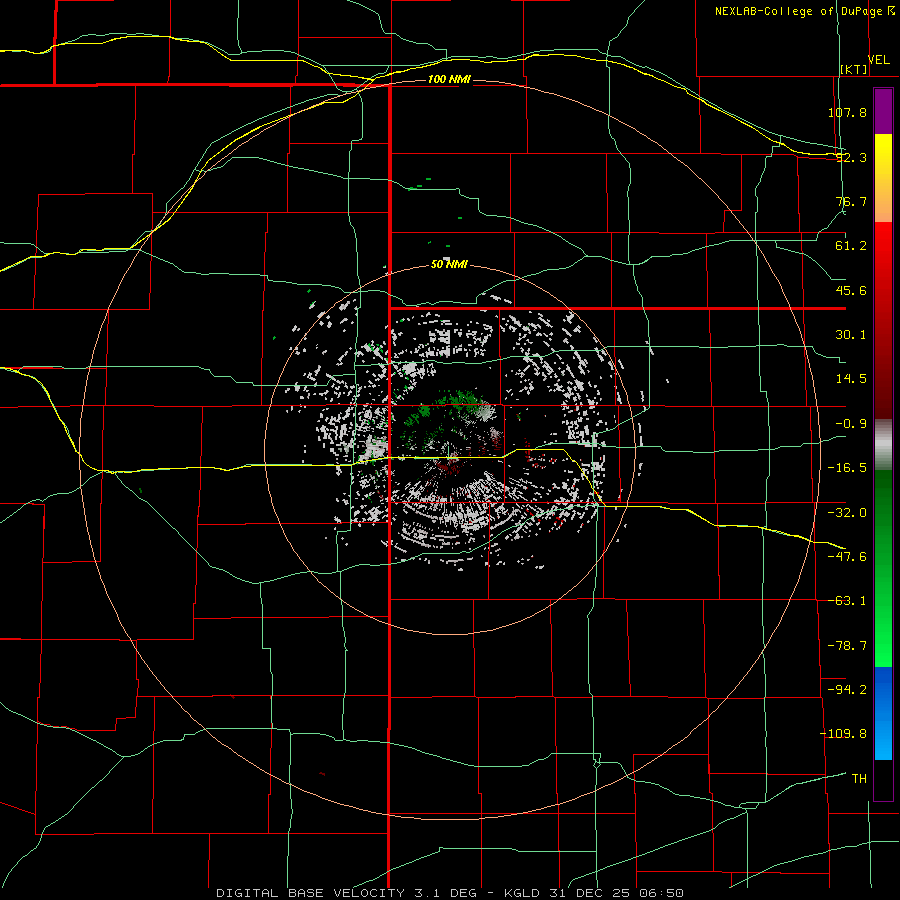Click the 61.2 legend value

(851, 246)
